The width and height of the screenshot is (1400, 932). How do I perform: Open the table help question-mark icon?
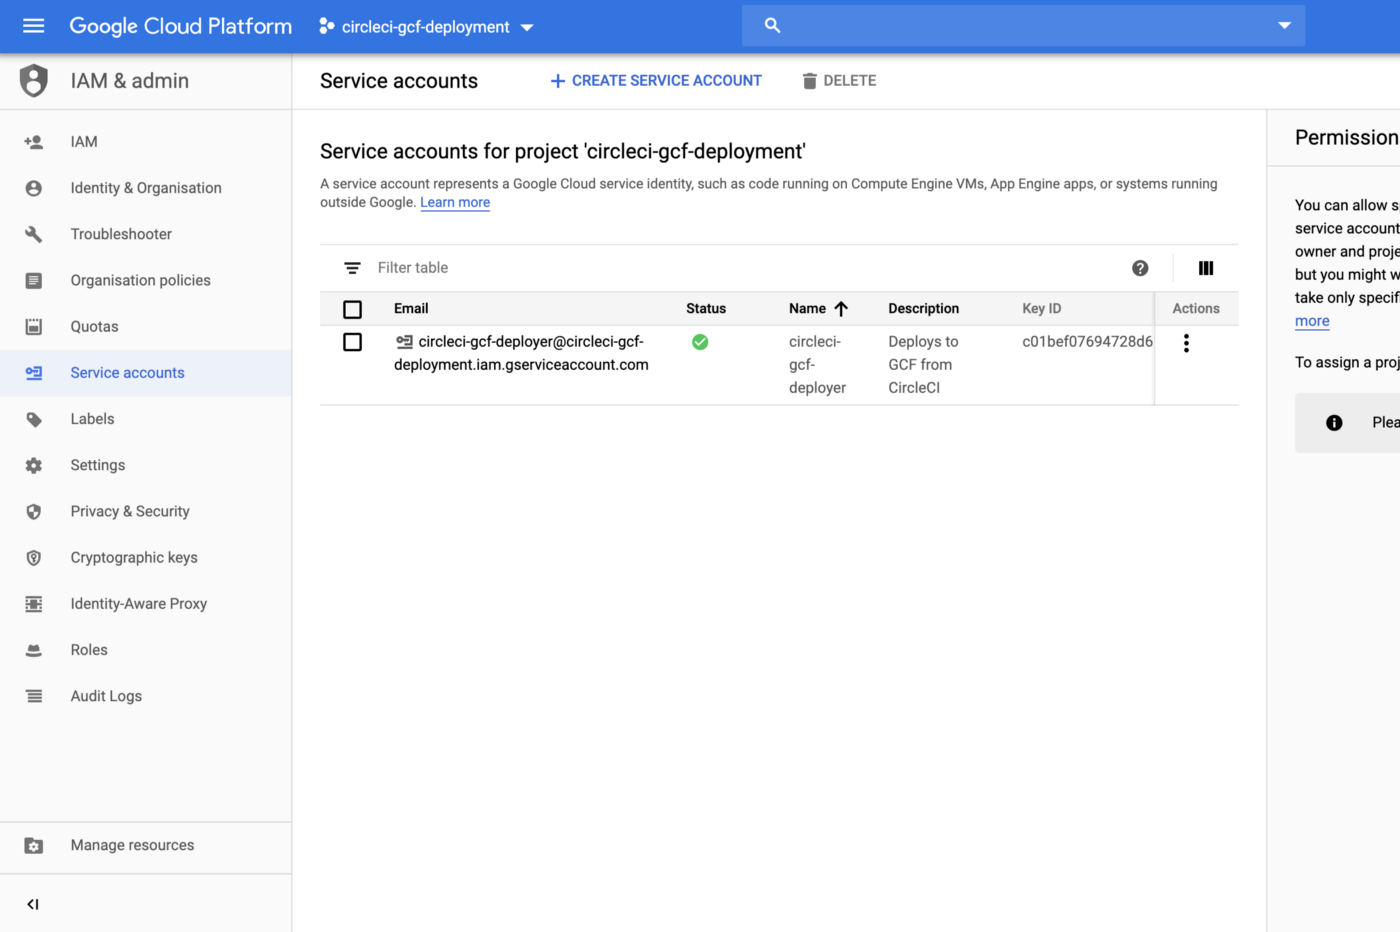(1140, 268)
